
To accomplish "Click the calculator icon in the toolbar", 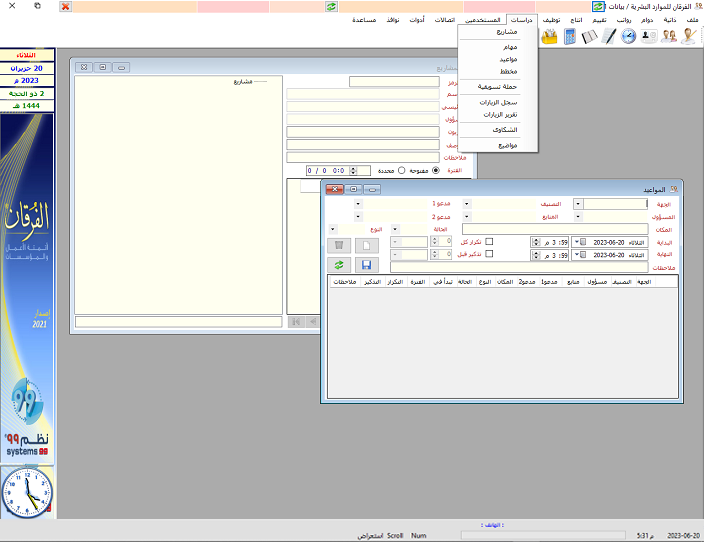I will click(x=570, y=36).
